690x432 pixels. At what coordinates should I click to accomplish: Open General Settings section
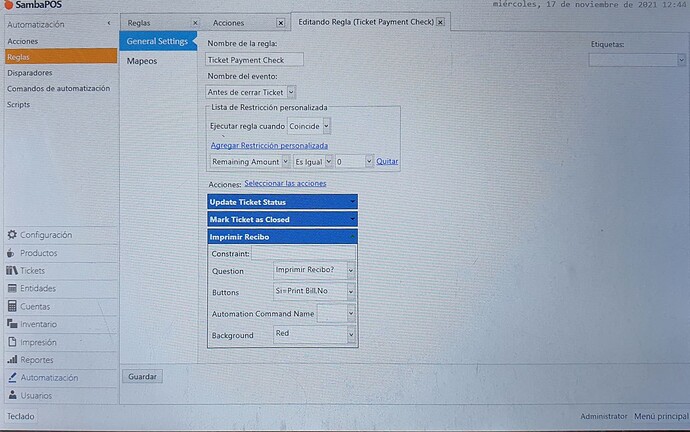(x=157, y=41)
